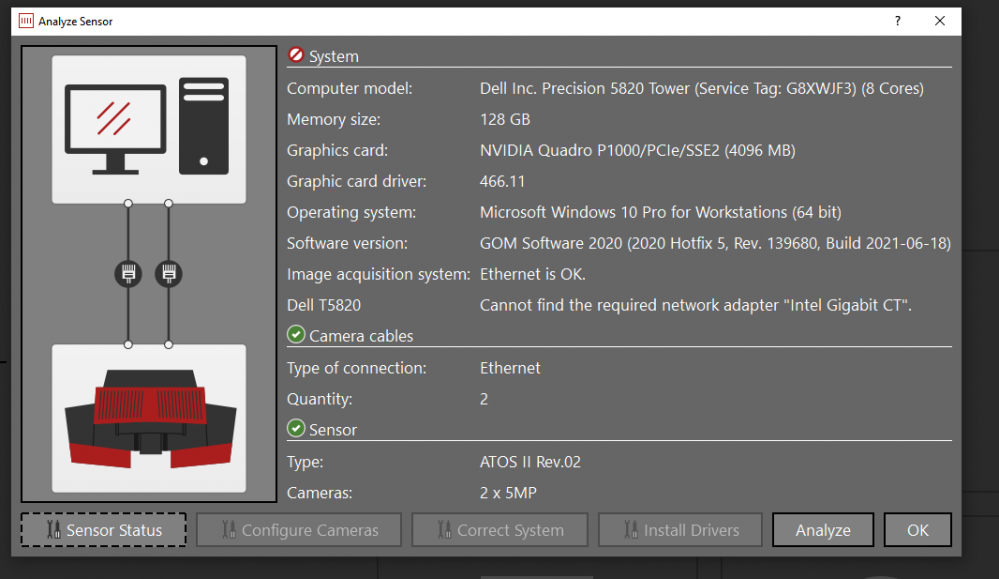The image size is (999, 579).
Task: Click the Correct System button
Action: (x=499, y=530)
